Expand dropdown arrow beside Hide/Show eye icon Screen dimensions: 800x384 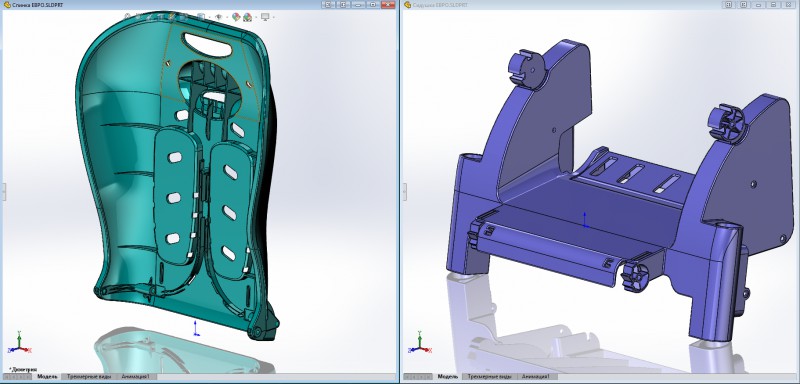coord(227,17)
